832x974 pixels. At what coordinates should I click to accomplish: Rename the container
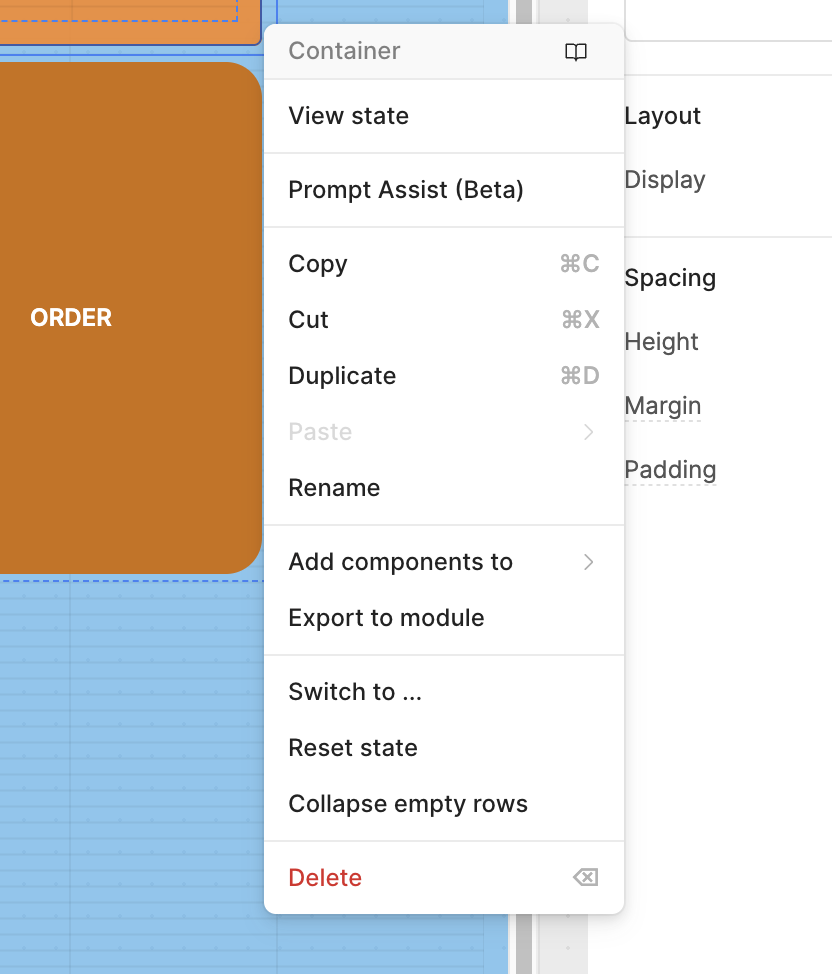click(x=334, y=488)
